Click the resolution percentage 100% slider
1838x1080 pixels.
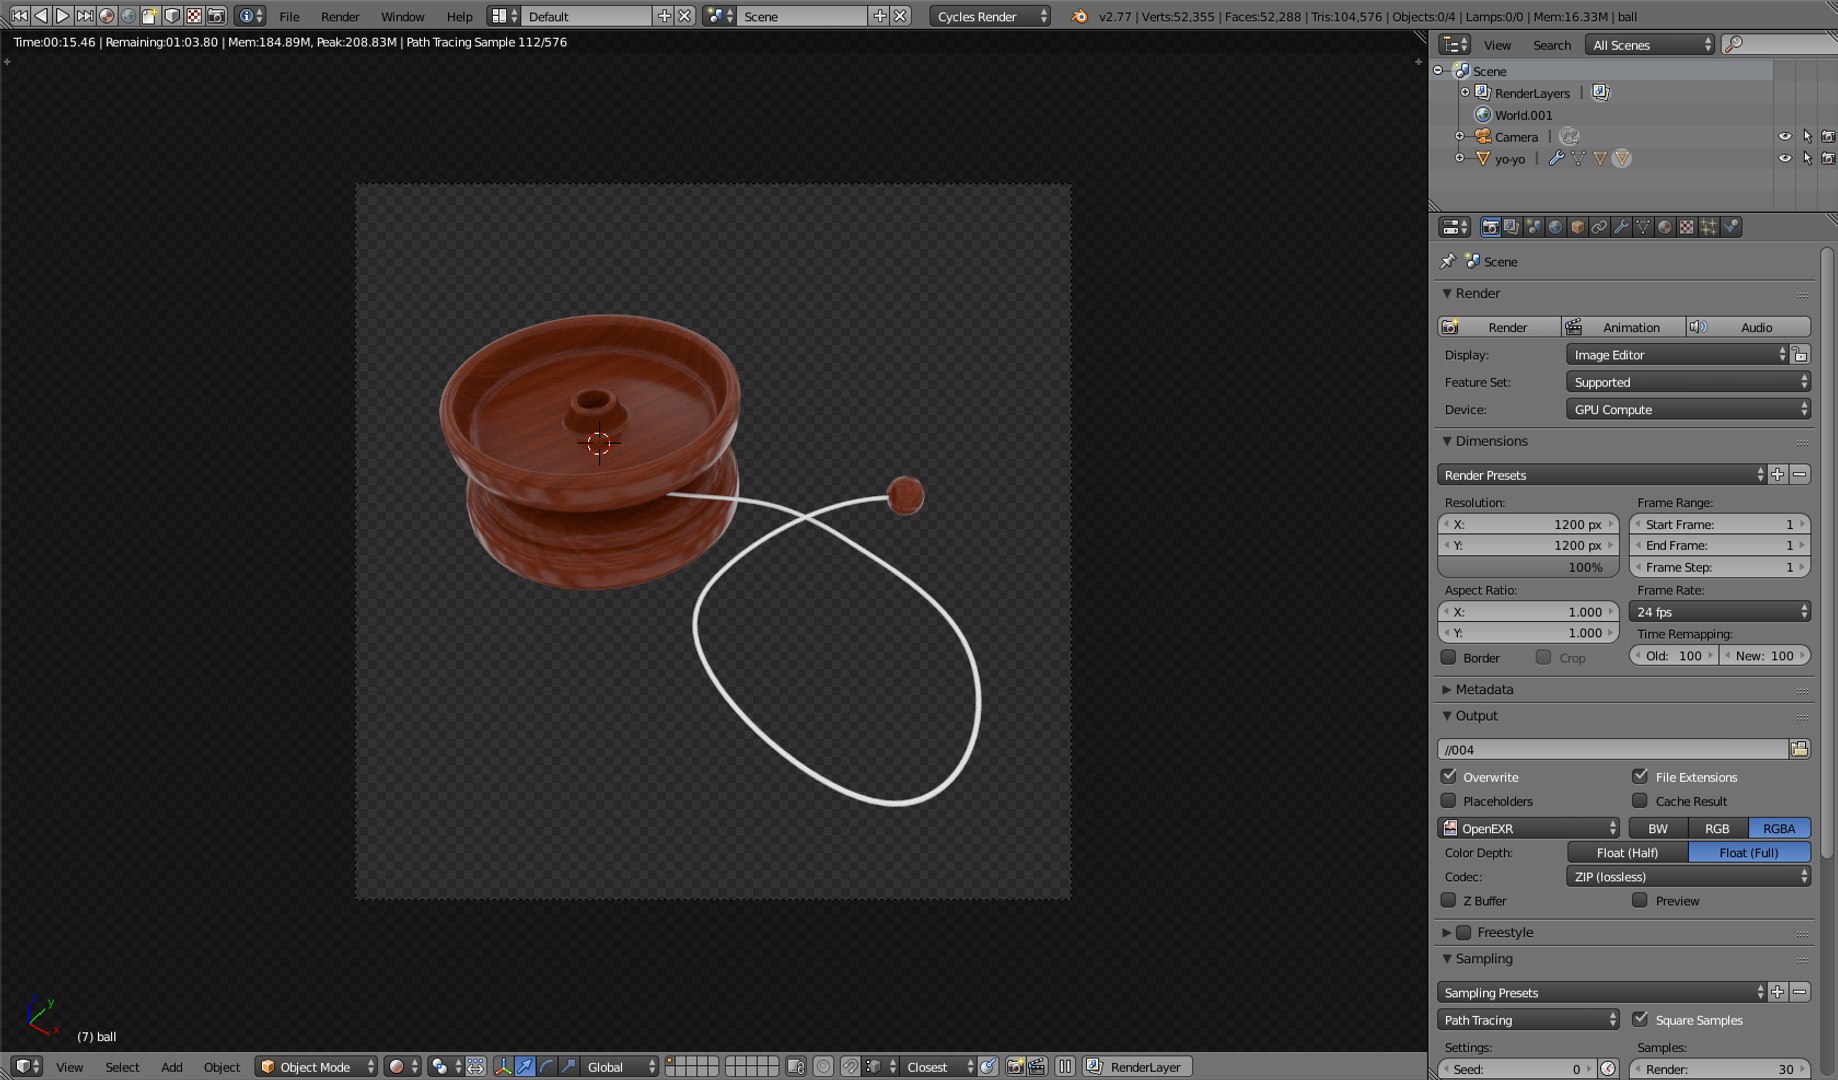pos(1528,567)
